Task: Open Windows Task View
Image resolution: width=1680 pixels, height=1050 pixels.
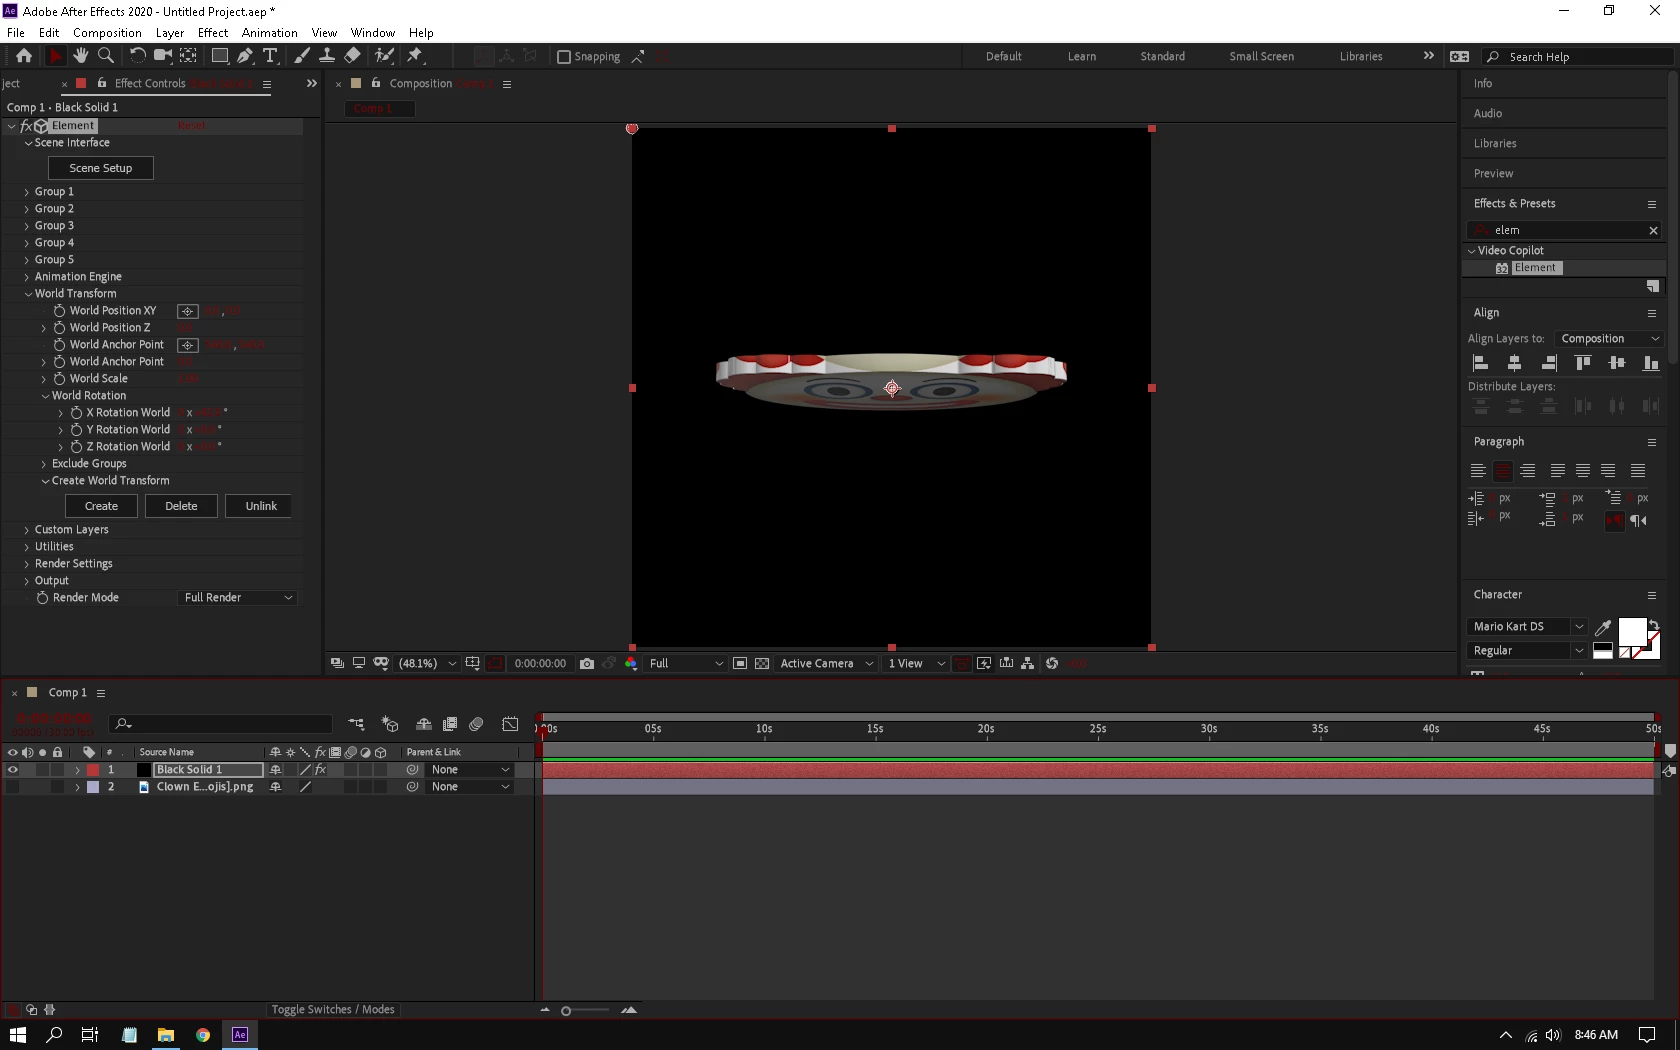Action: pyautogui.click(x=90, y=1035)
